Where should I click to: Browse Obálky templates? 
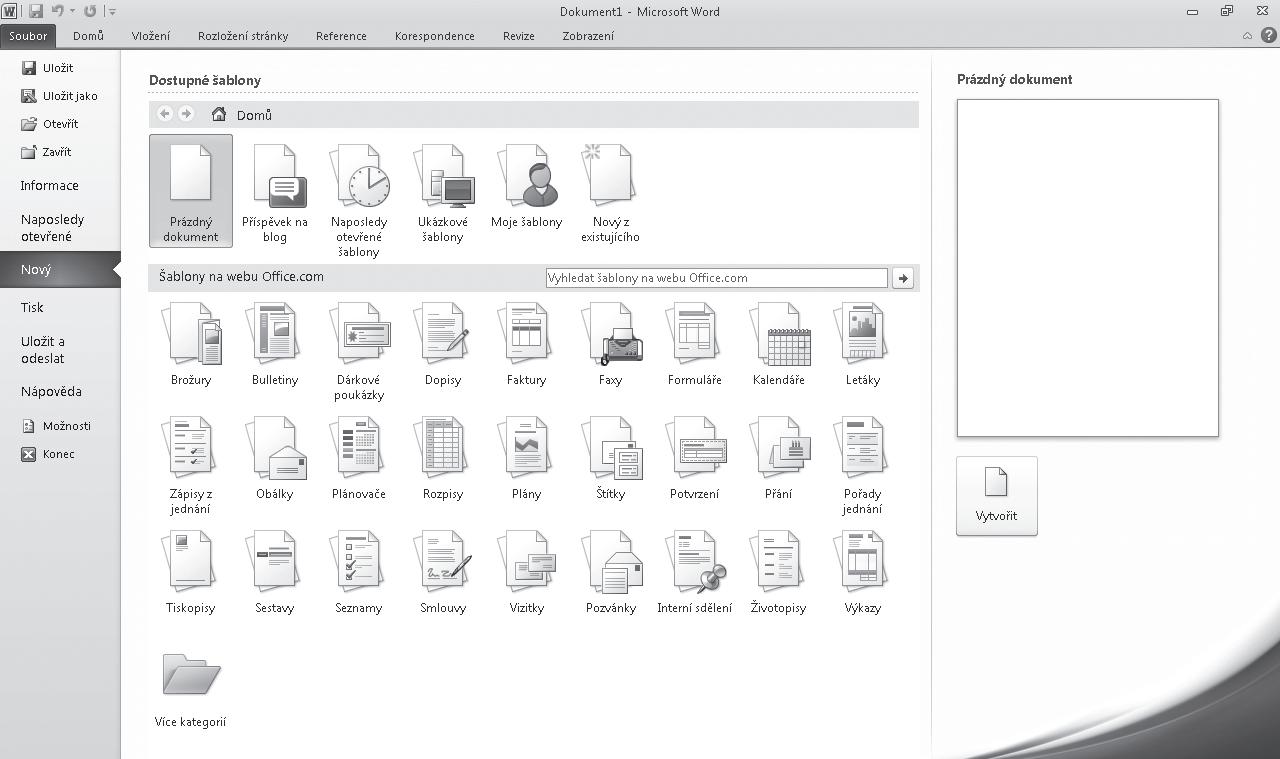275,458
